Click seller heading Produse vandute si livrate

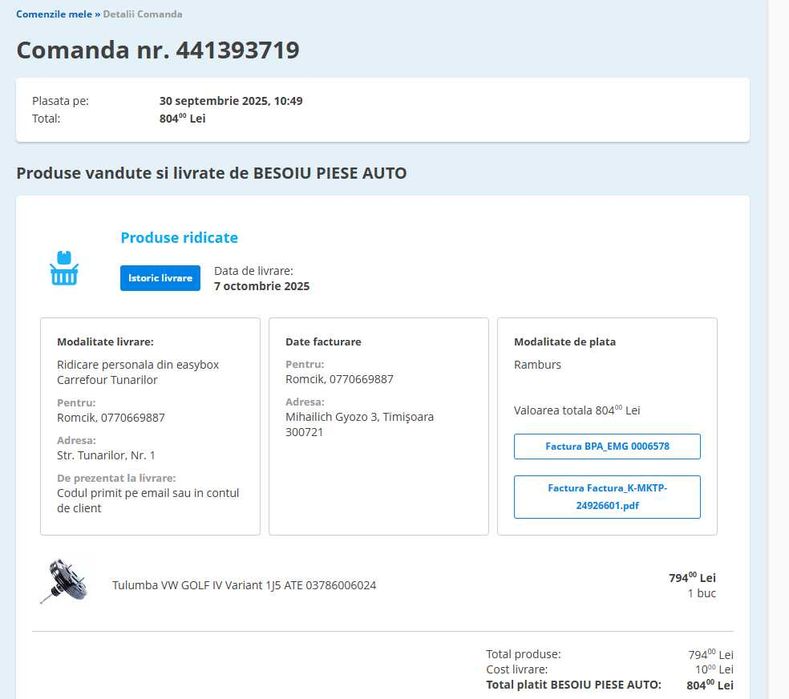click(x=211, y=173)
